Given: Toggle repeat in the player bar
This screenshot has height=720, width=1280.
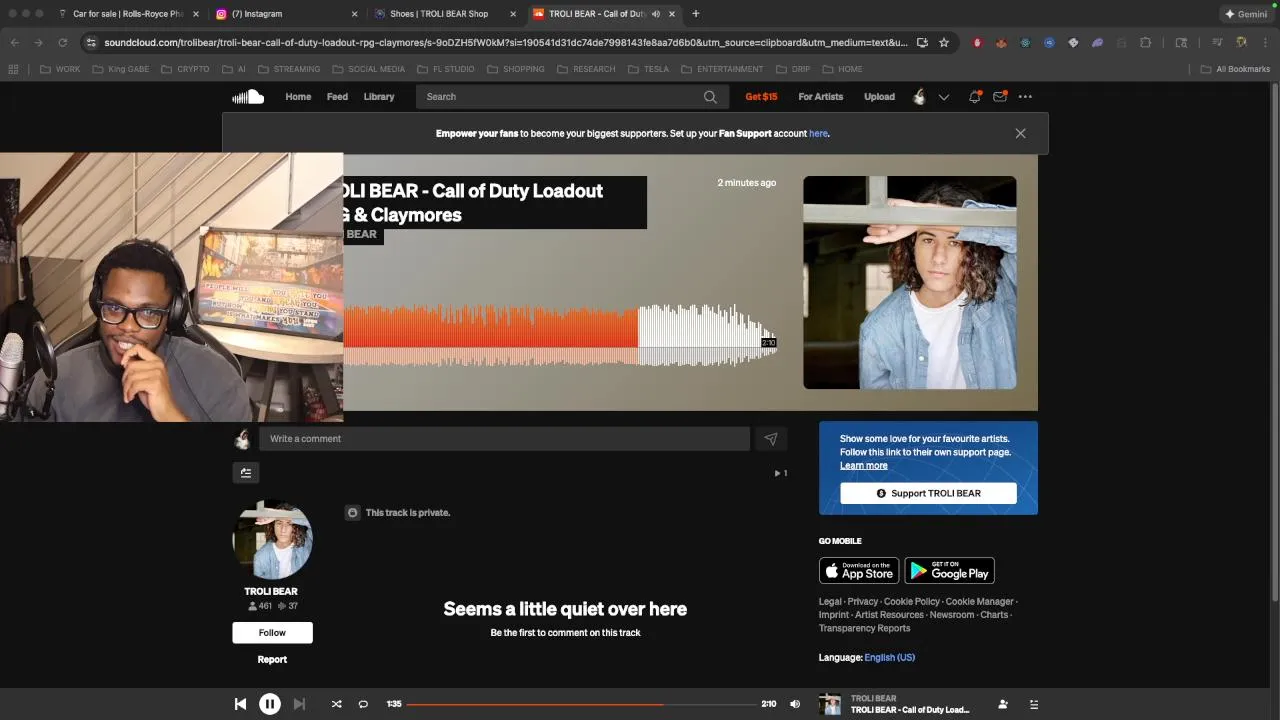Looking at the screenshot, I should point(363,704).
